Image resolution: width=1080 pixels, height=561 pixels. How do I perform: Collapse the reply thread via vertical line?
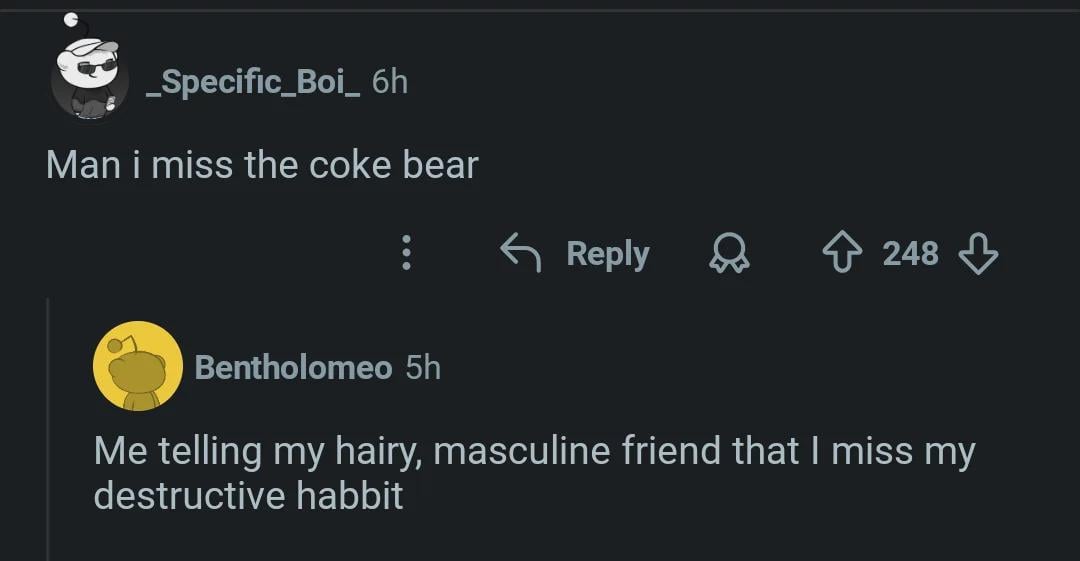point(48,430)
